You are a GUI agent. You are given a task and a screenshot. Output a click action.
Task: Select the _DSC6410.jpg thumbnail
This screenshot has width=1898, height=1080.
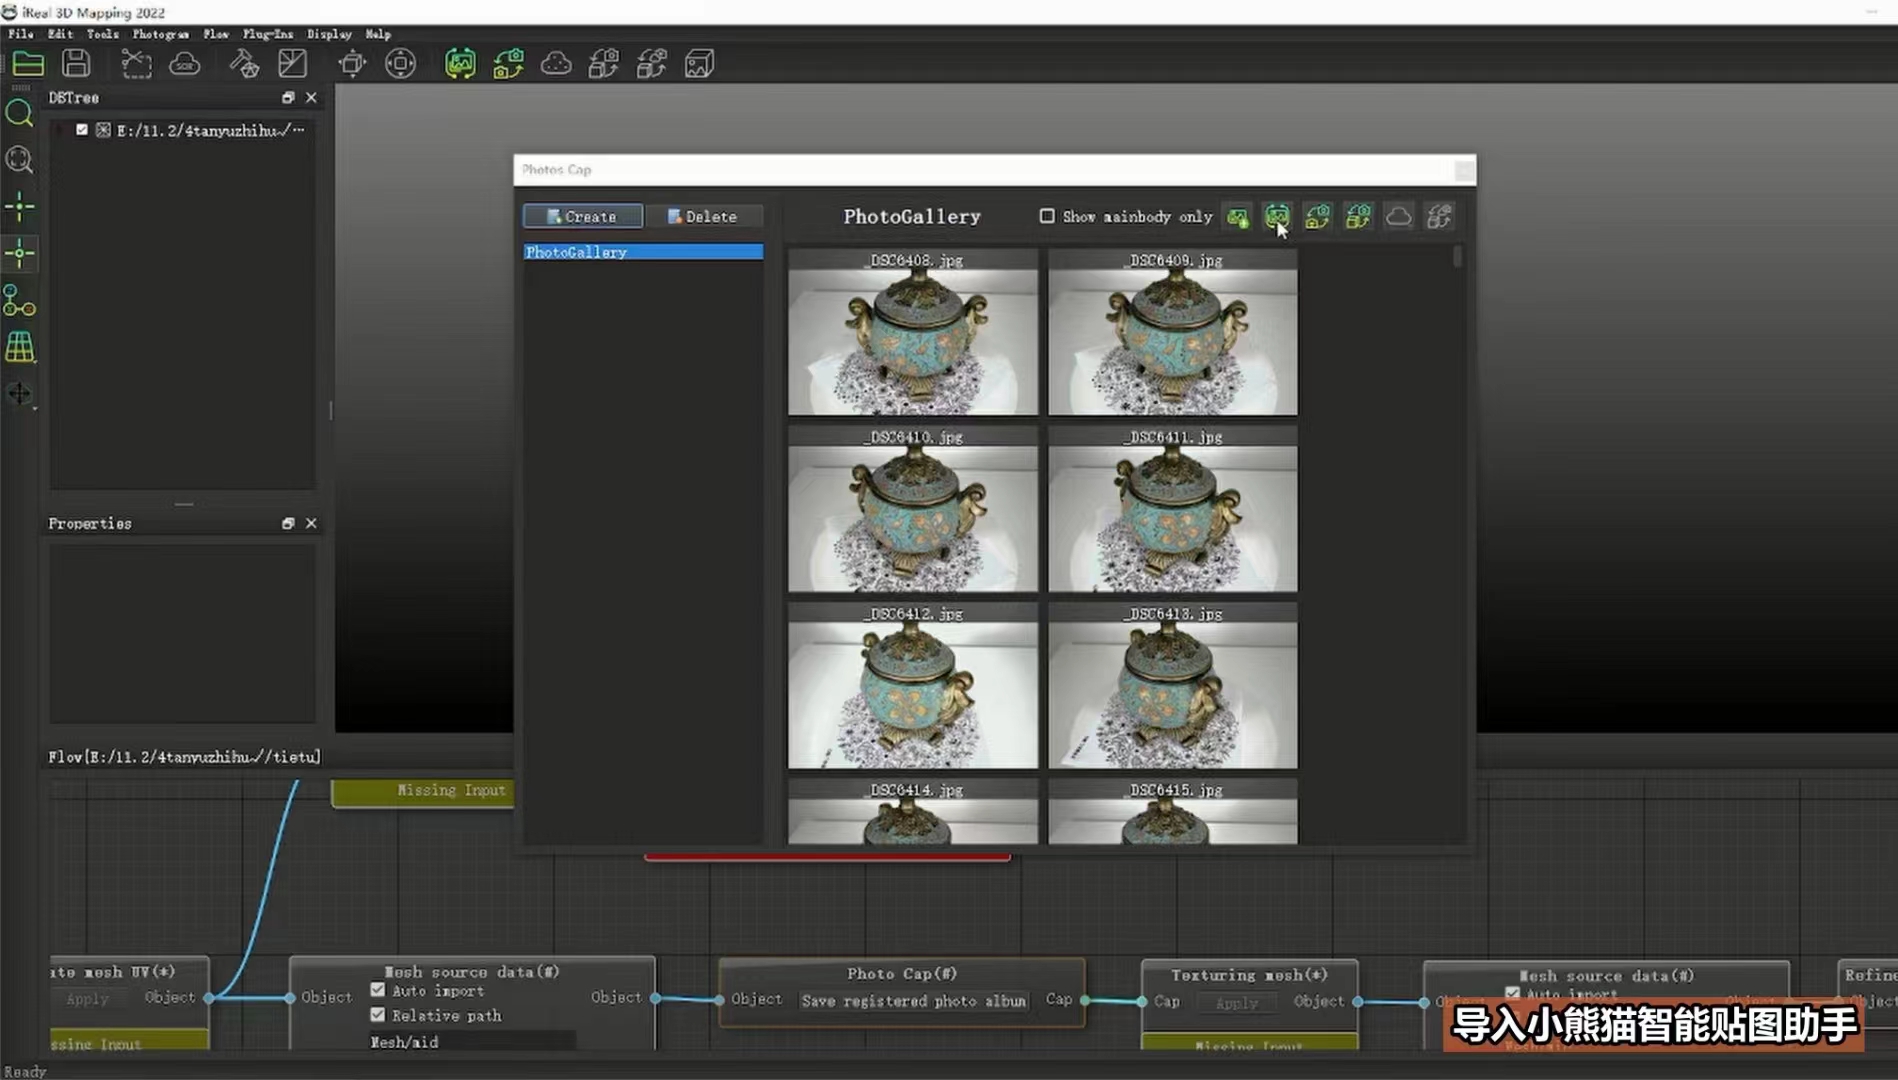(913, 510)
